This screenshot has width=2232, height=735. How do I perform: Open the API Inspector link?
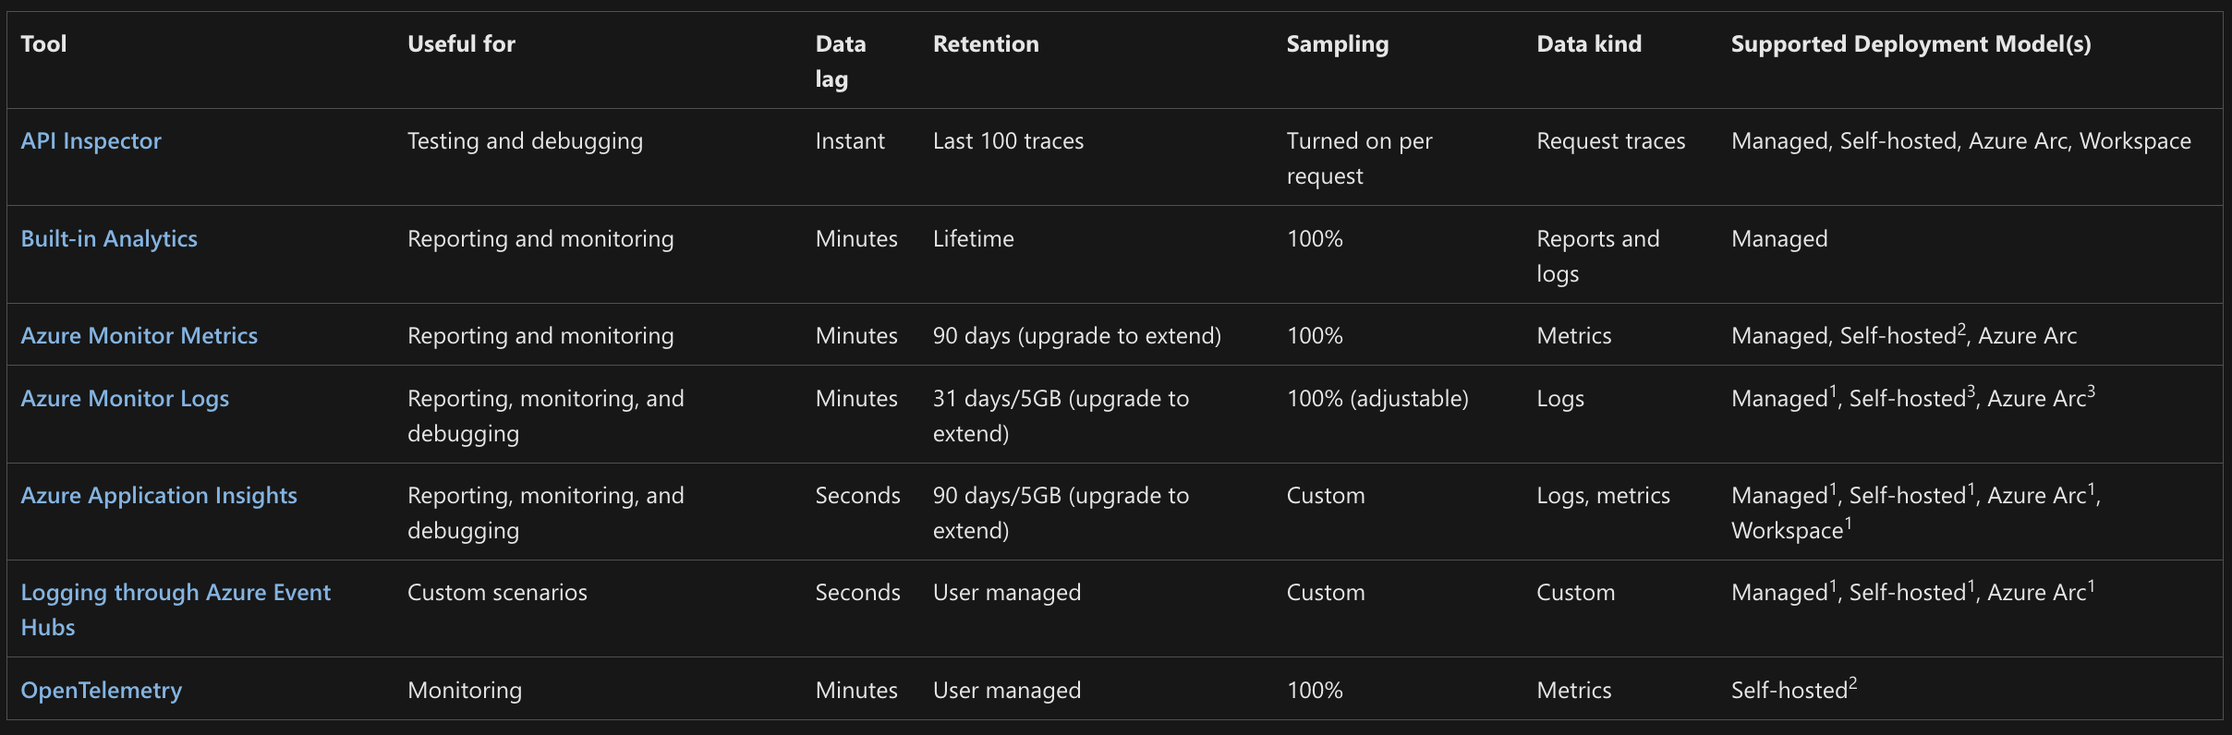(91, 141)
